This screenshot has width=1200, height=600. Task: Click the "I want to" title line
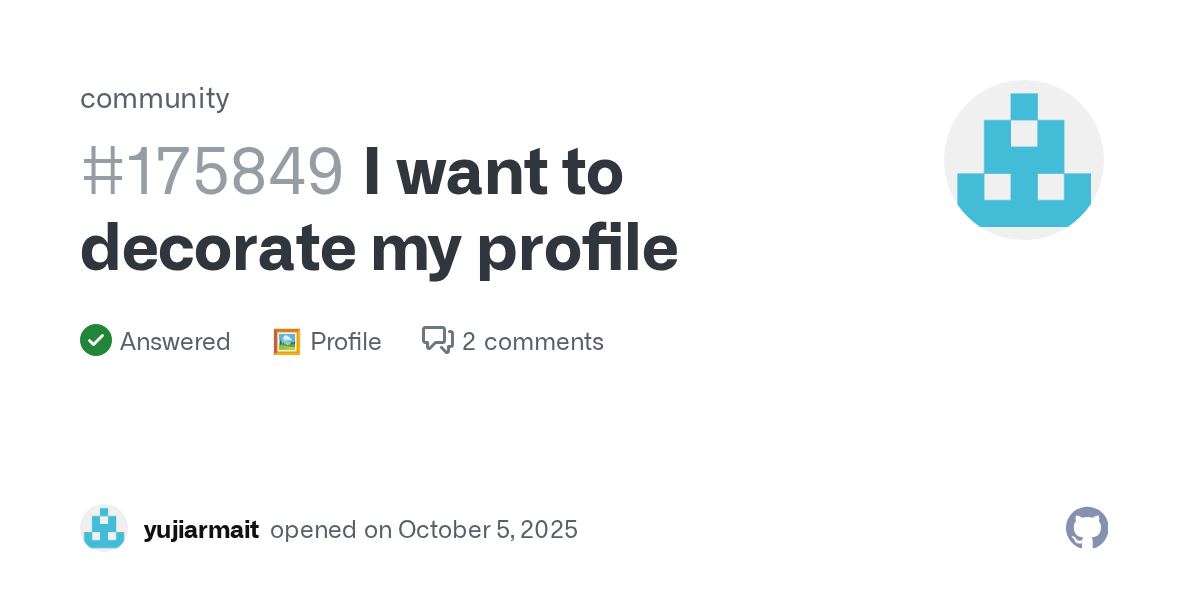(x=493, y=172)
